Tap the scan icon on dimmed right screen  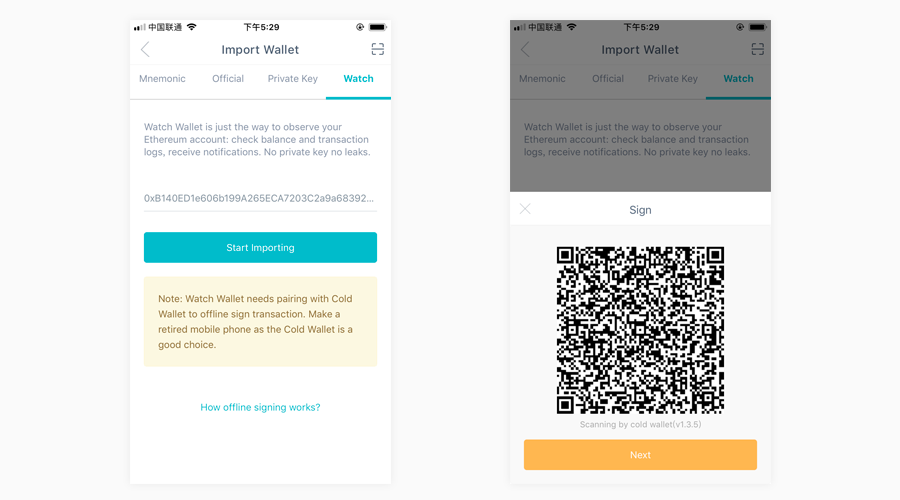(x=757, y=49)
